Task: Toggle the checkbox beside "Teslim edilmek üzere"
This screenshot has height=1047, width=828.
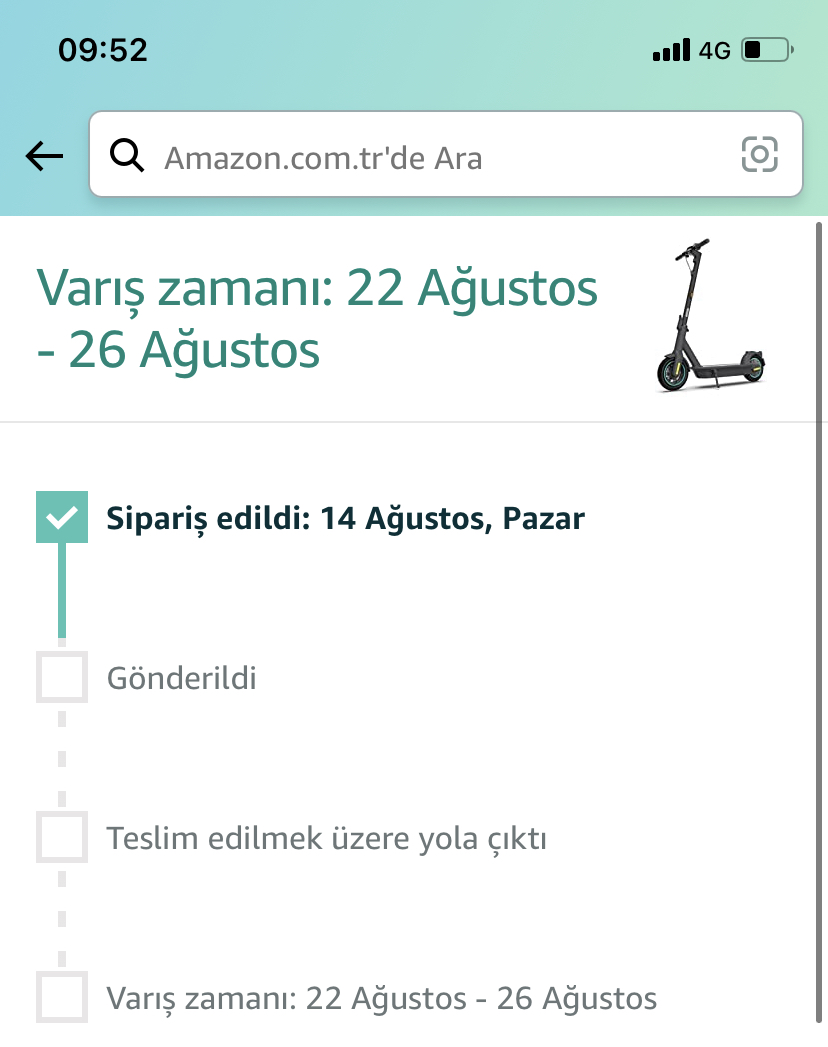Action: 62,837
